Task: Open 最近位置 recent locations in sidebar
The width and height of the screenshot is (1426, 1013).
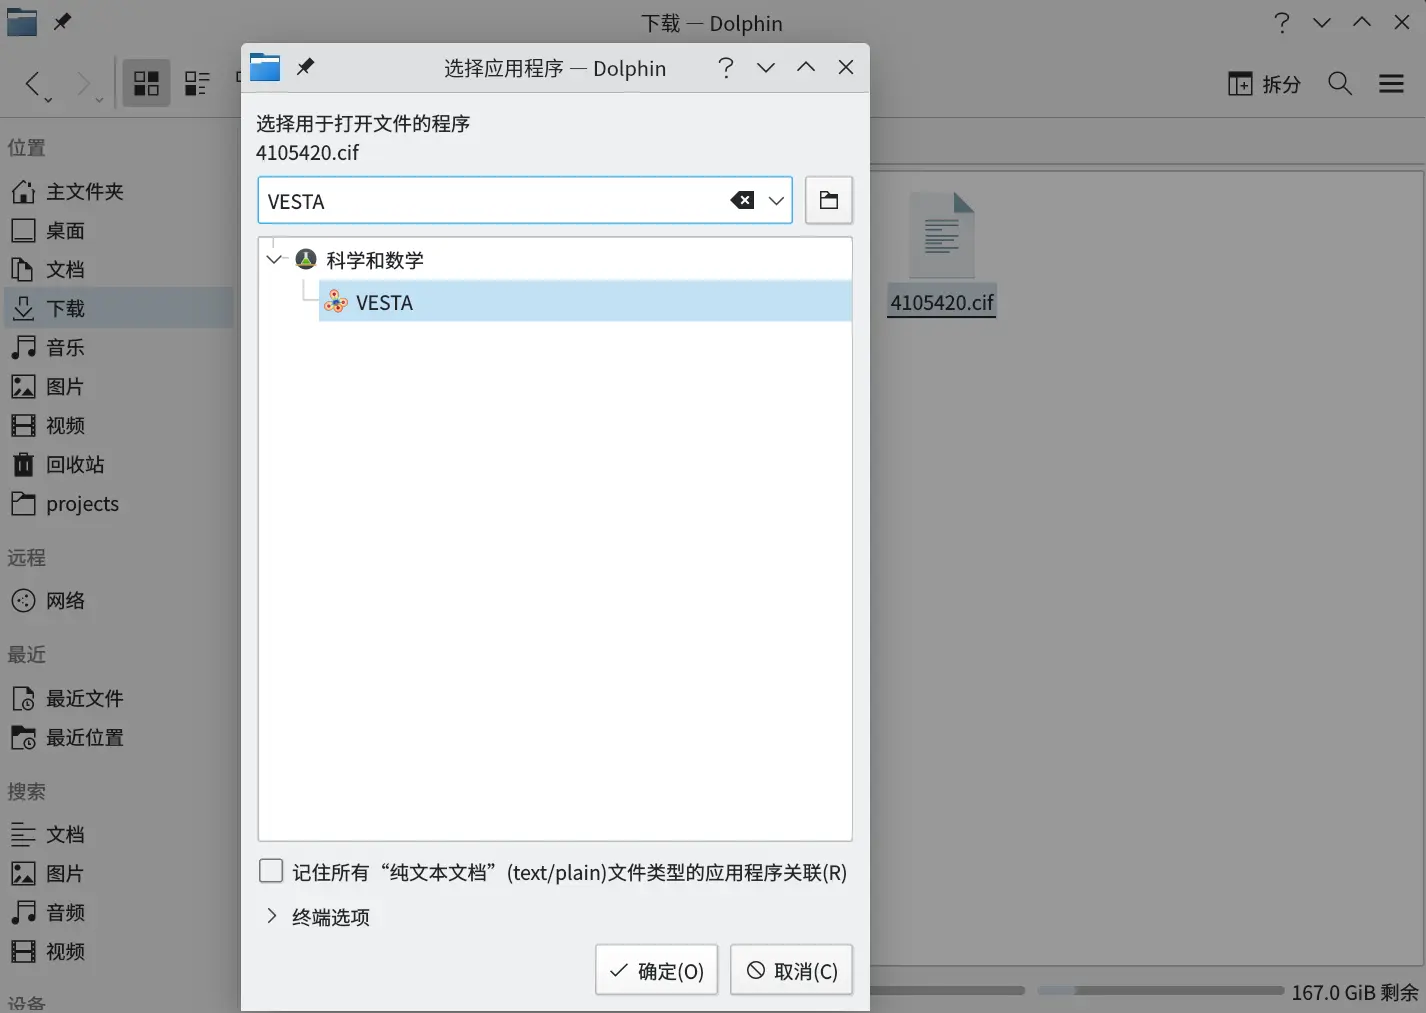Action: pos(116,737)
